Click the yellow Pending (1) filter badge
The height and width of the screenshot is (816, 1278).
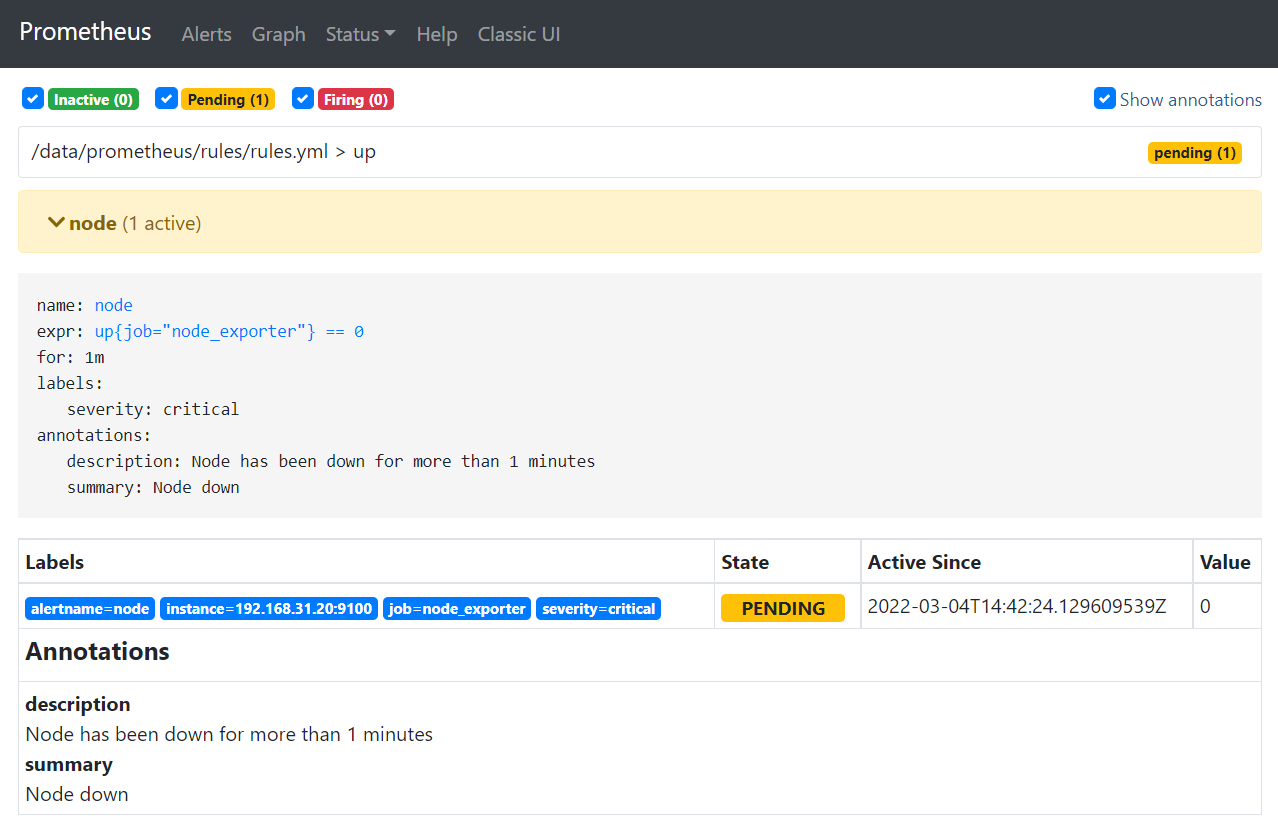click(x=228, y=100)
